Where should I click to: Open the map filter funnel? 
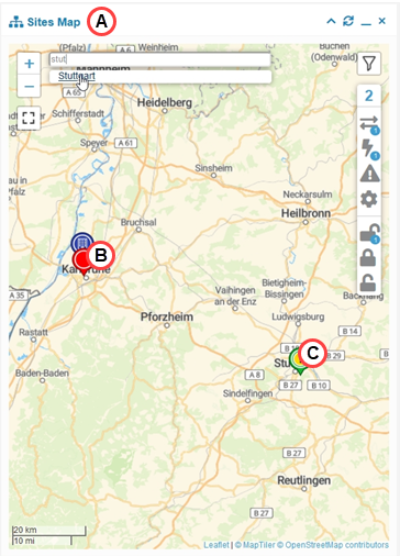[369, 63]
